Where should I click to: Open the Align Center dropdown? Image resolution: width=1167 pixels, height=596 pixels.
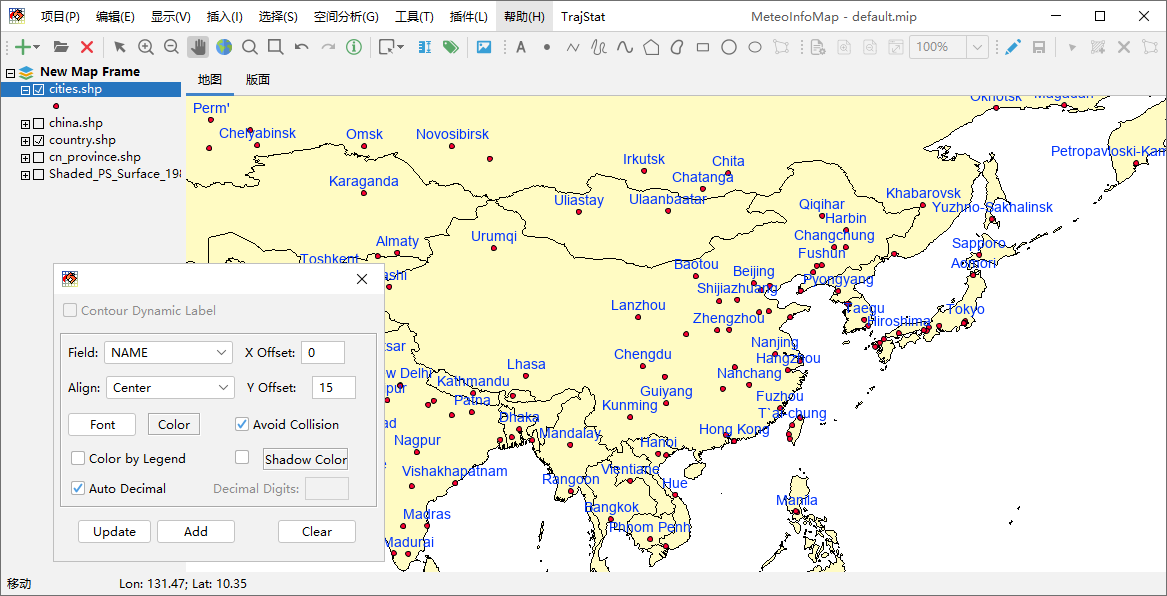170,388
